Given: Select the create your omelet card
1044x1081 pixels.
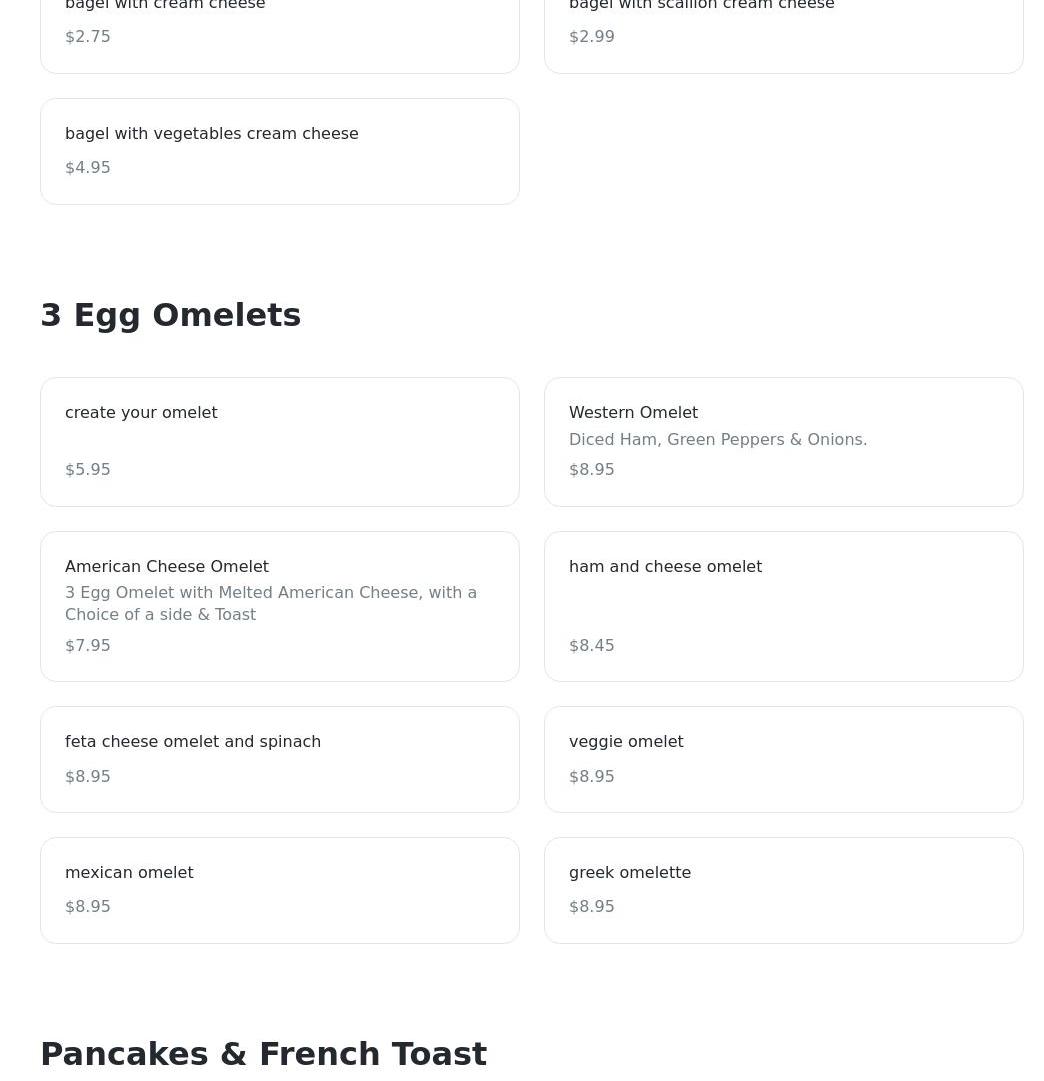Looking at the screenshot, I should coord(279,442).
